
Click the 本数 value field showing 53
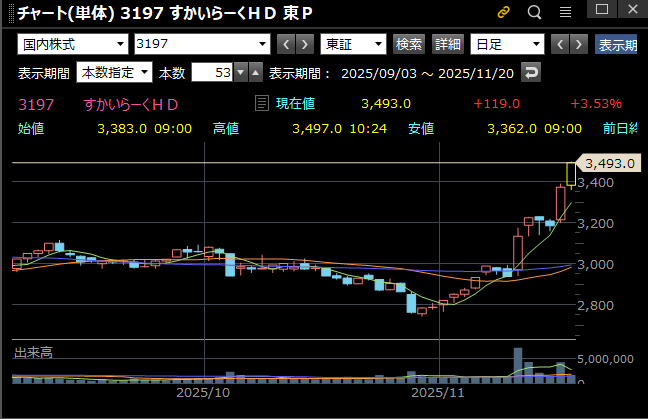[212, 73]
